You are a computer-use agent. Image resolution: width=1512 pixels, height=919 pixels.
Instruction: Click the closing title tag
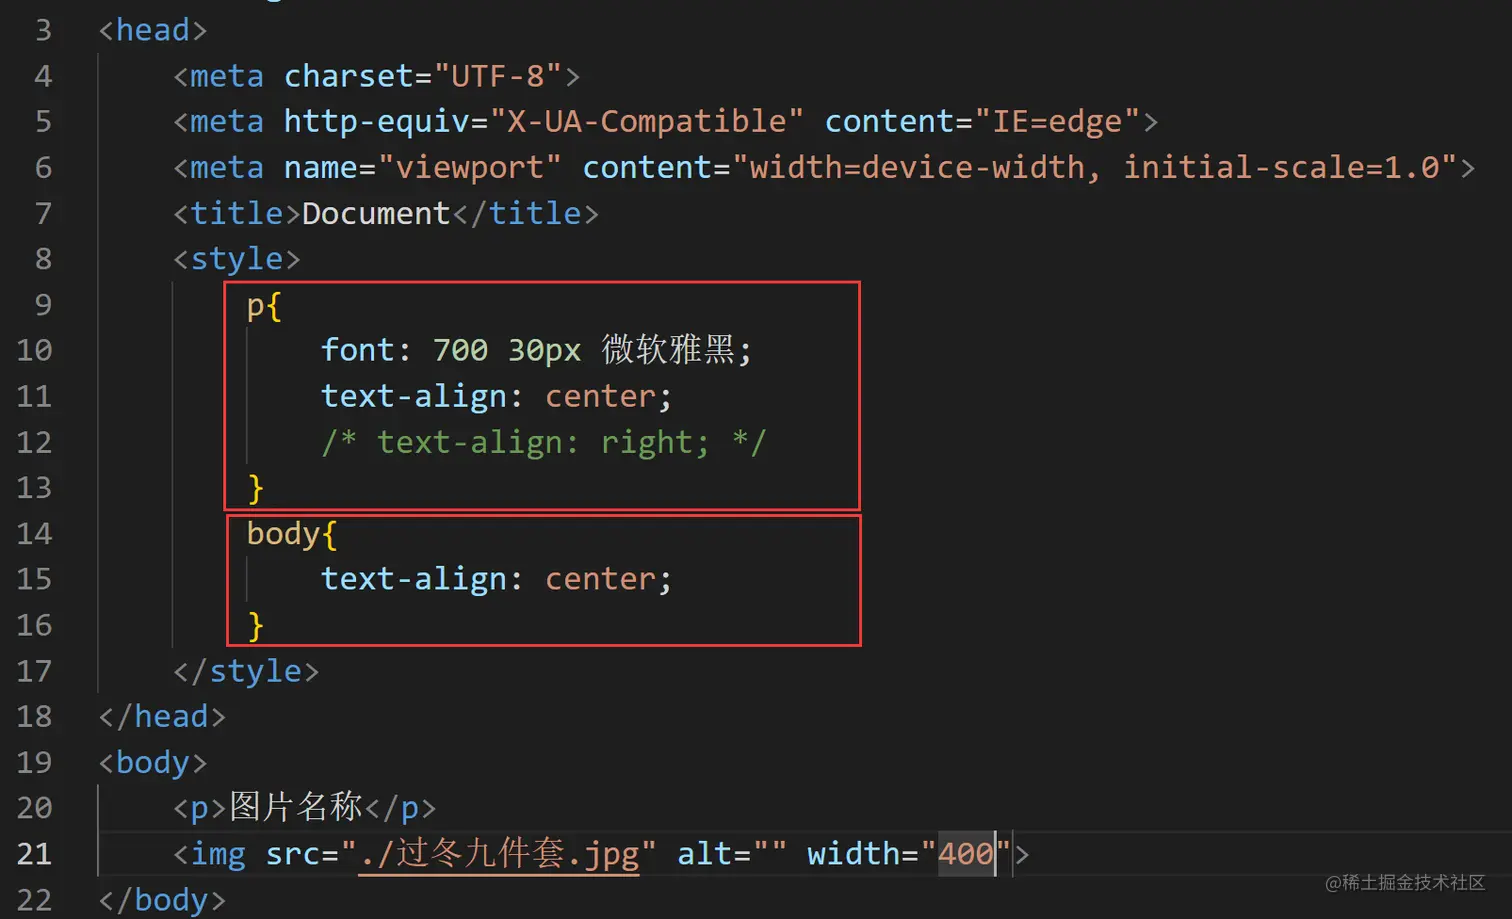pos(525,213)
